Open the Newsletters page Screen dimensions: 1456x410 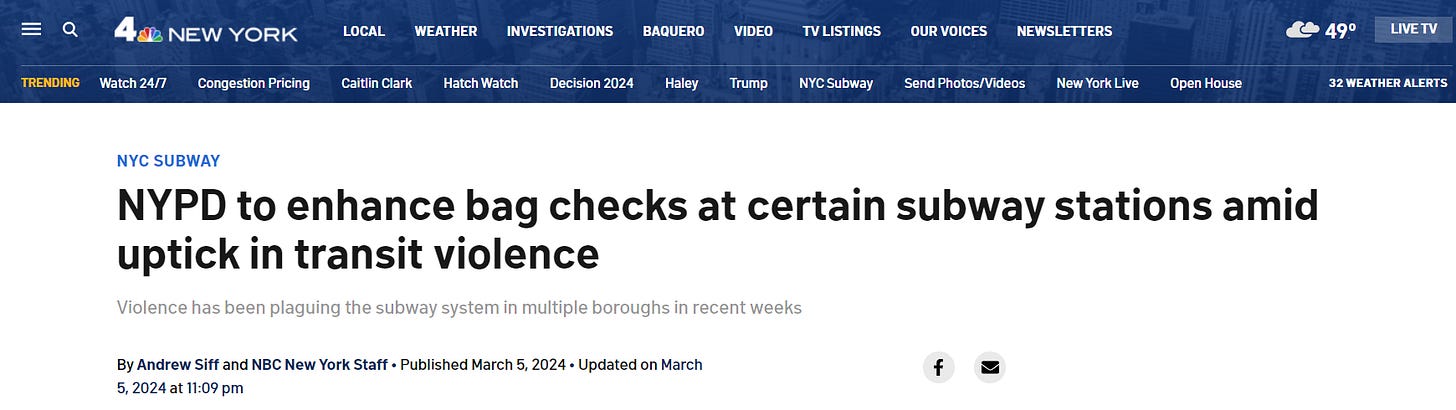[x=1064, y=31]
